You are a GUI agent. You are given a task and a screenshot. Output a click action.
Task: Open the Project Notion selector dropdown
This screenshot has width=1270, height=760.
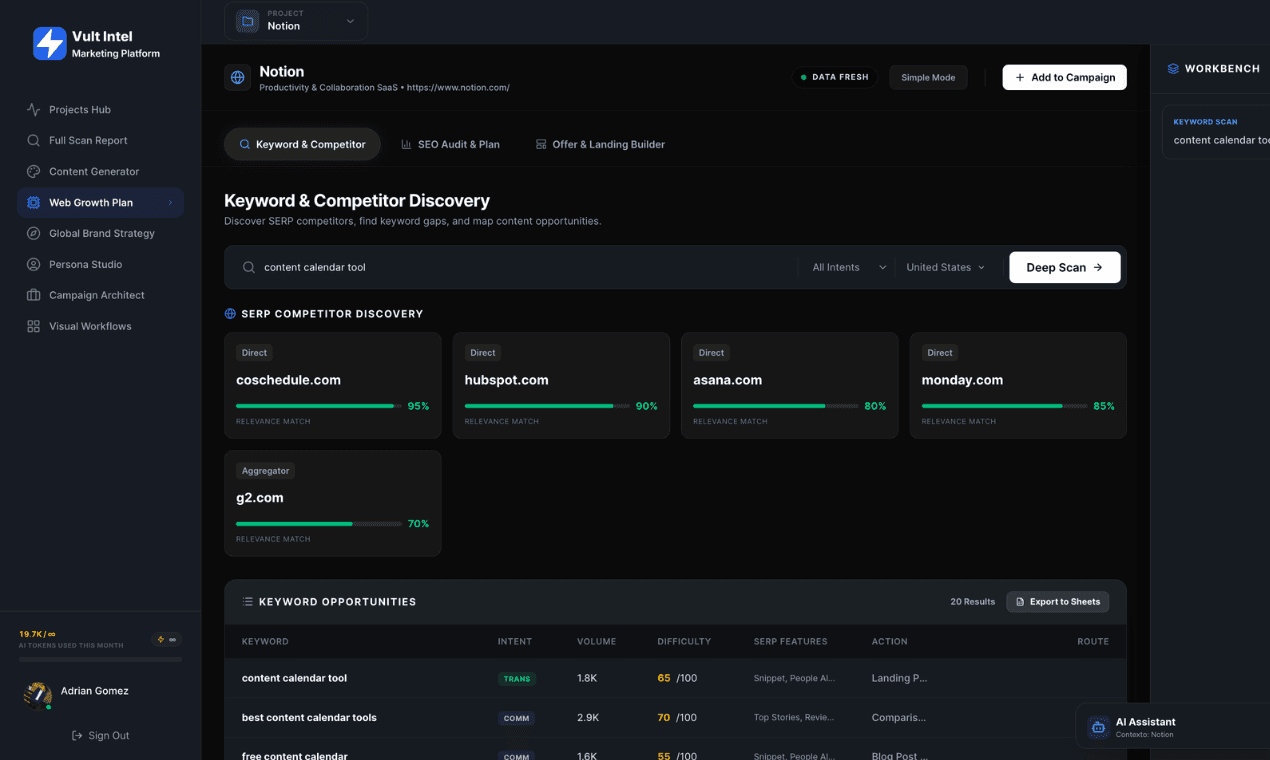click(296, 21)
